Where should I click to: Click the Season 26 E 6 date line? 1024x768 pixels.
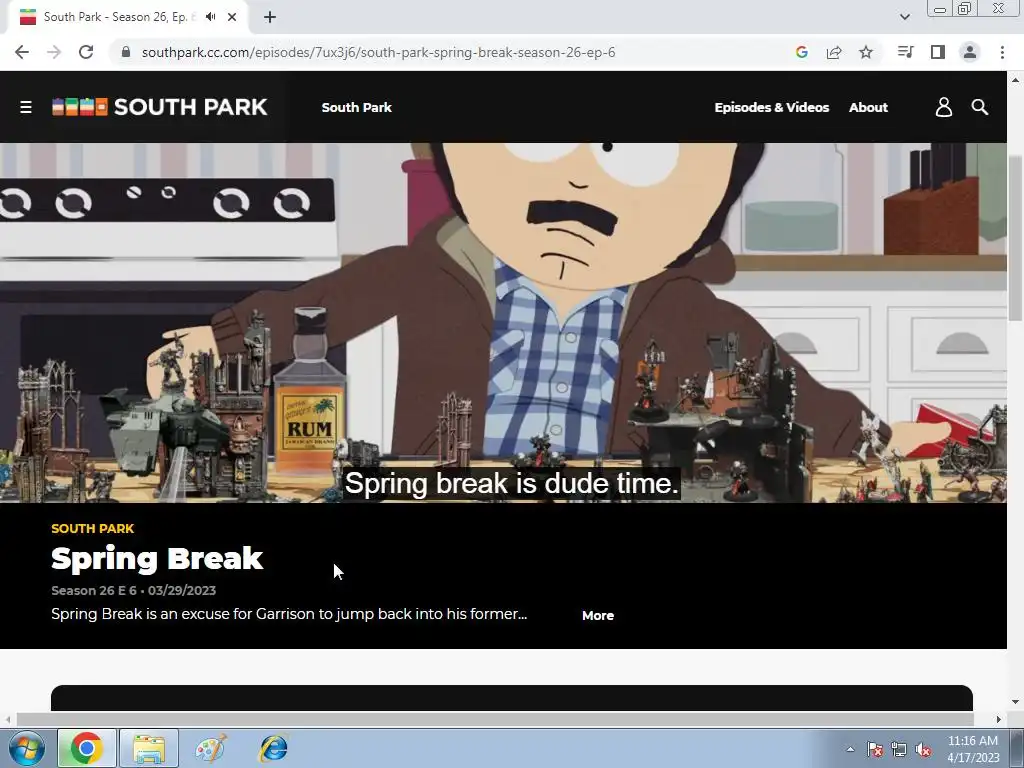tap(134, 590)
